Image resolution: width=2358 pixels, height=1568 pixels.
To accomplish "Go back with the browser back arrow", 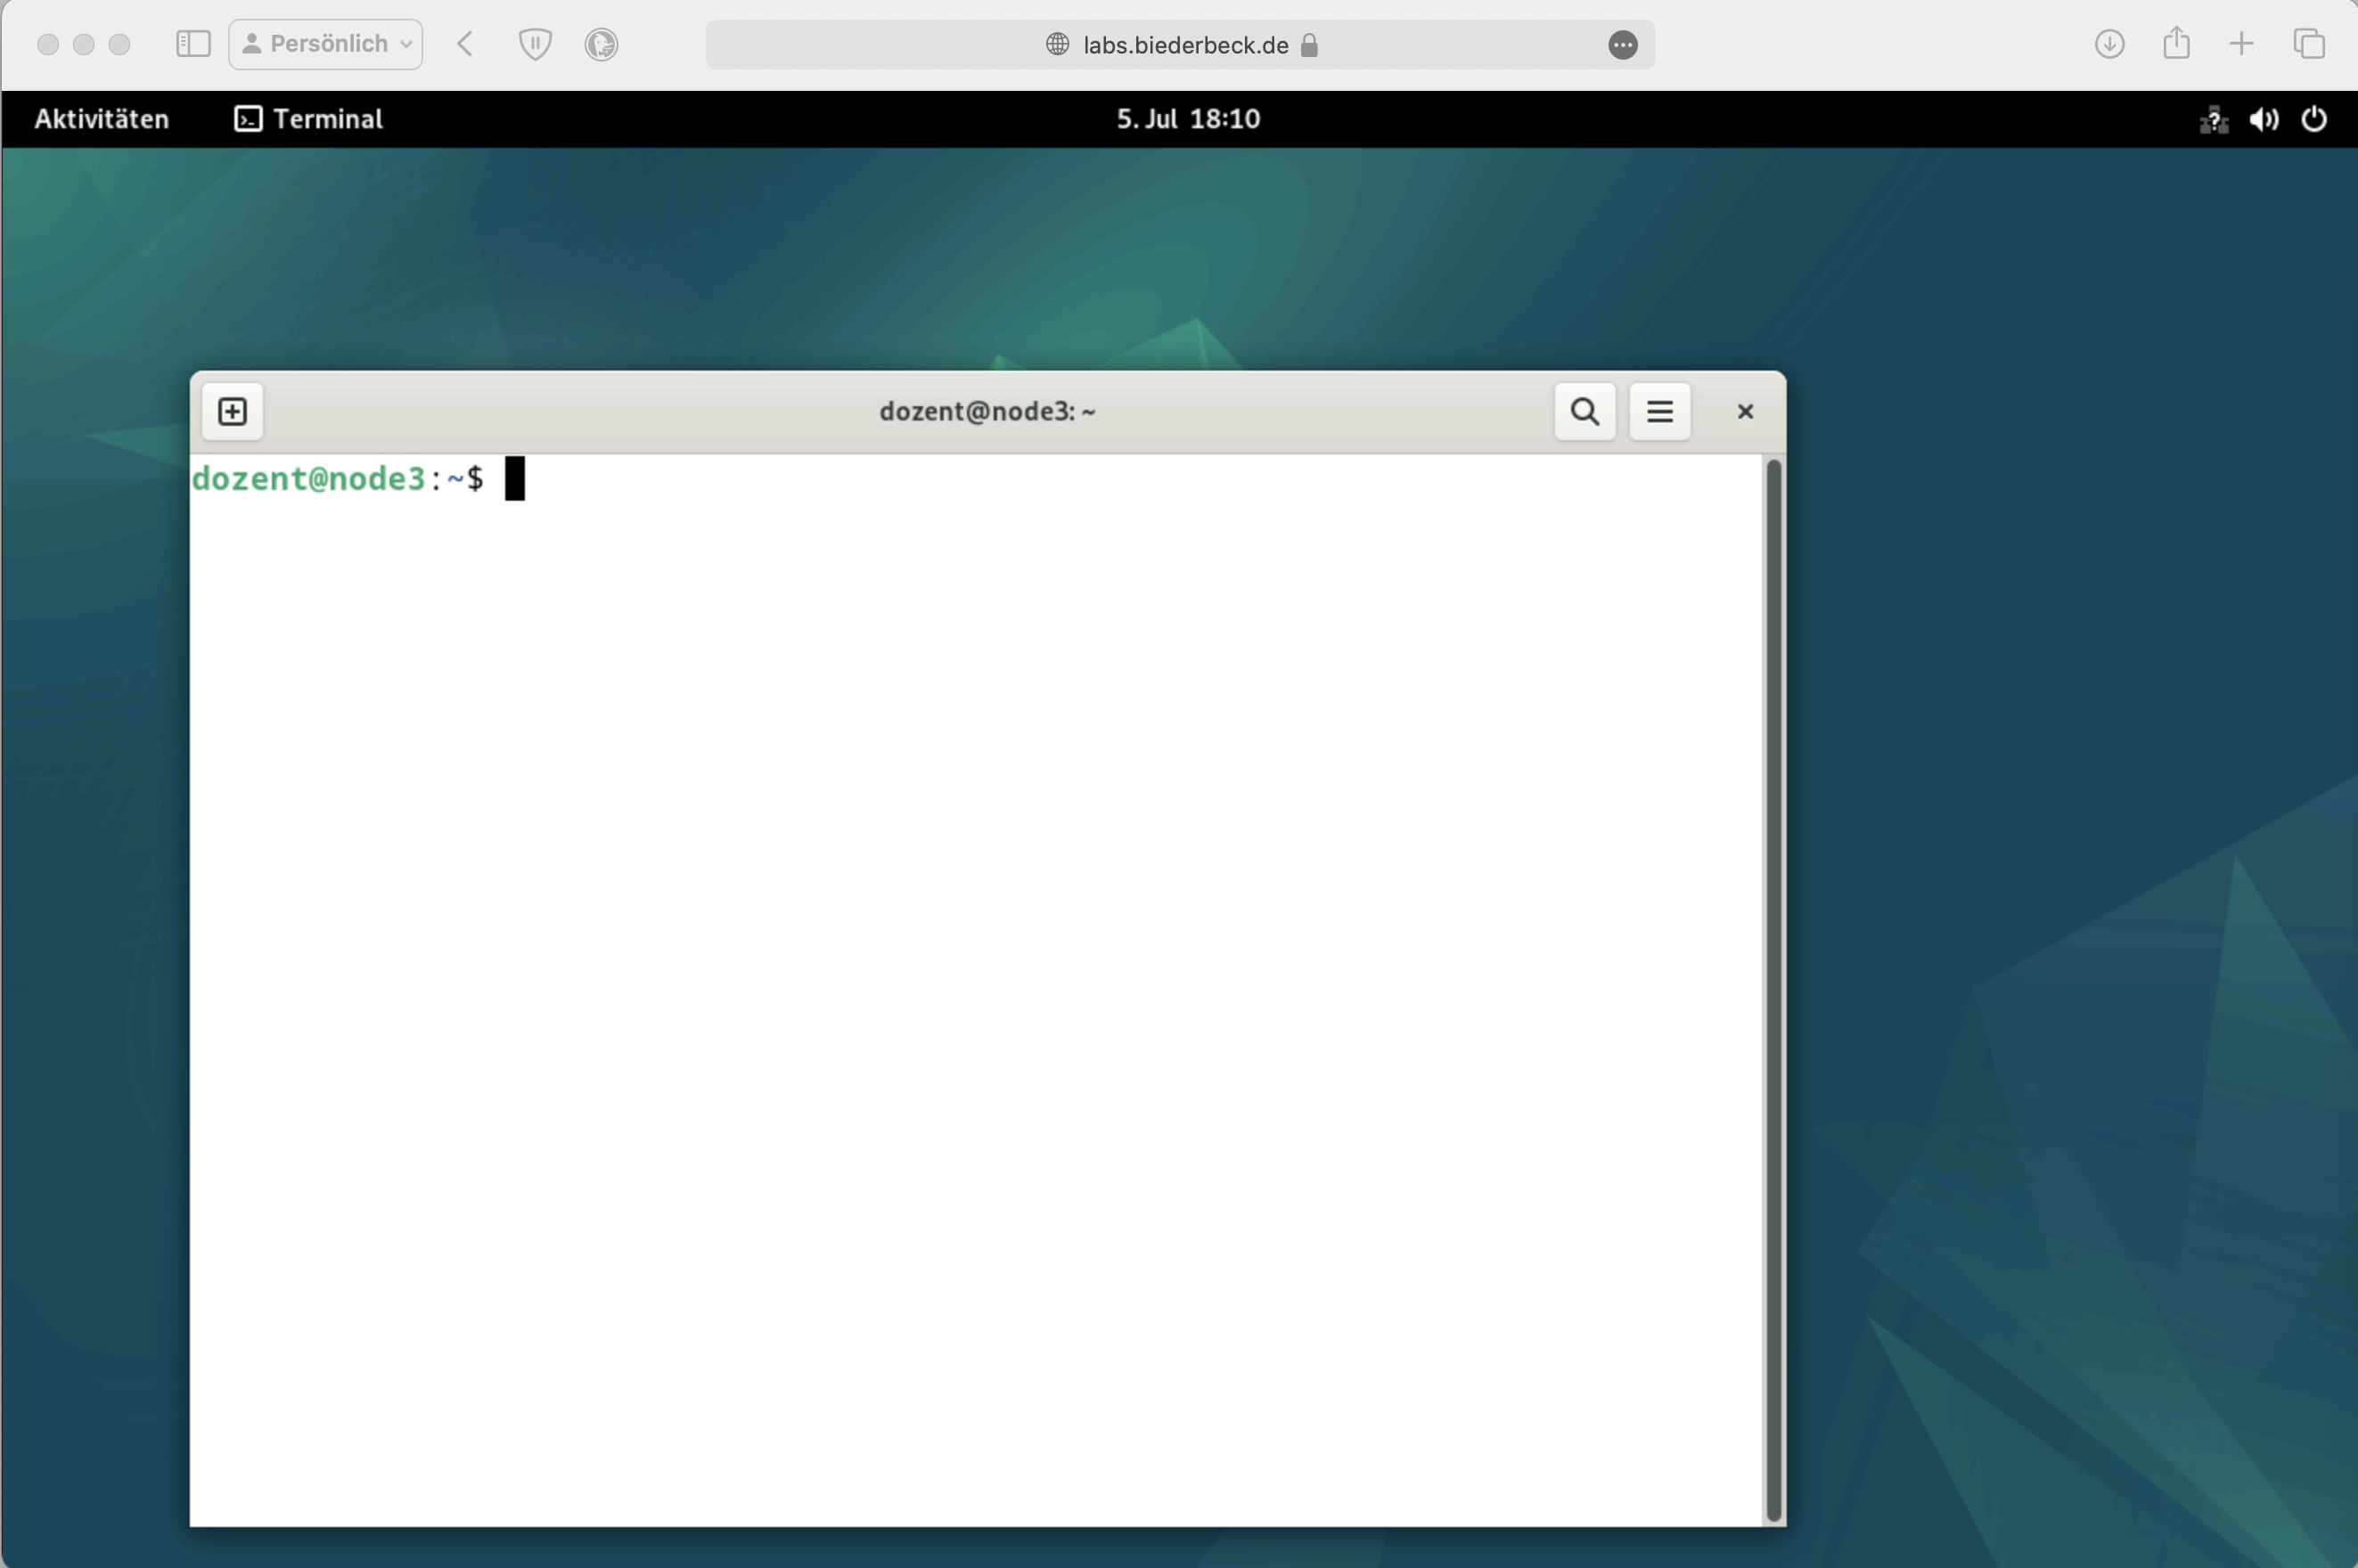I will [x=465, y=44].
